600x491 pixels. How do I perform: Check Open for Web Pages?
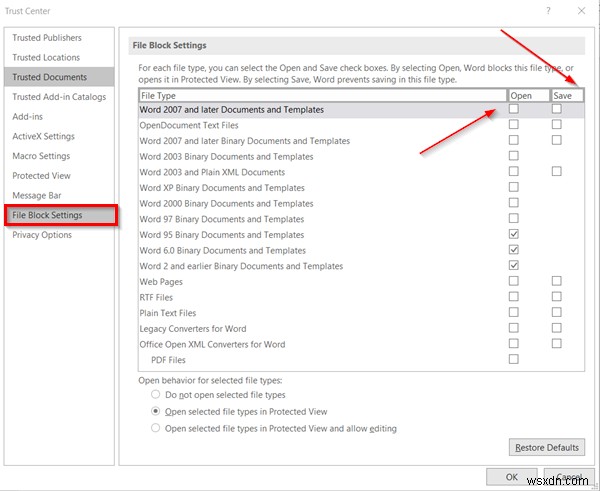pos(514,281)
